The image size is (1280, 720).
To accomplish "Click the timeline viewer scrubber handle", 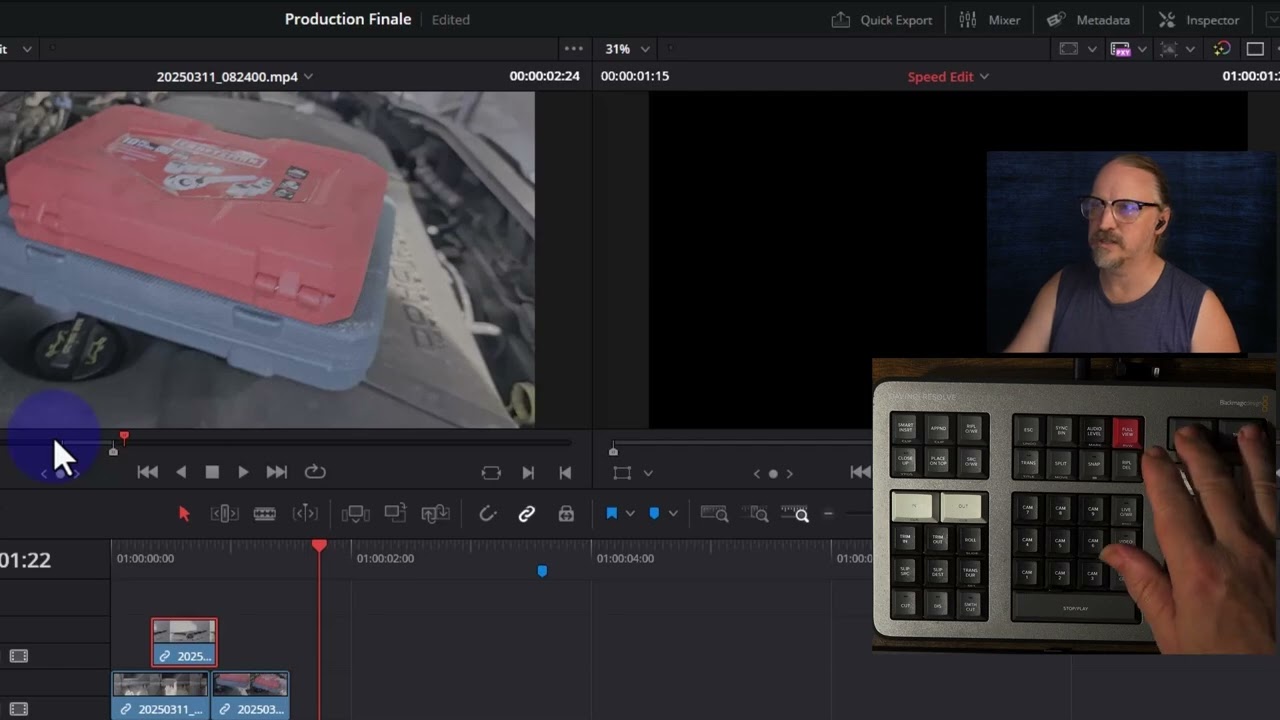I will click(x=613, y=451).
